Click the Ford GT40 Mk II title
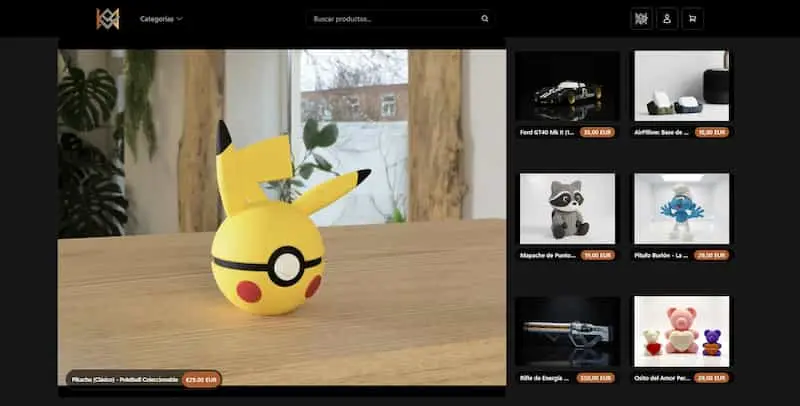The height and width of the screenshot is (406, 800). (x=546, y=133)
